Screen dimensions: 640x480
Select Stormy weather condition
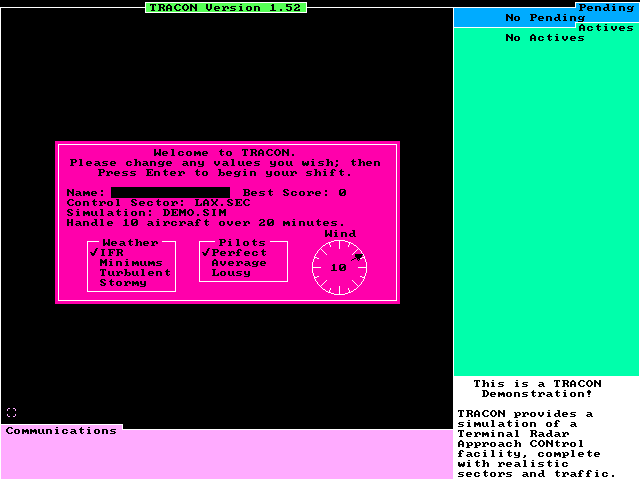tap(123, 283)
